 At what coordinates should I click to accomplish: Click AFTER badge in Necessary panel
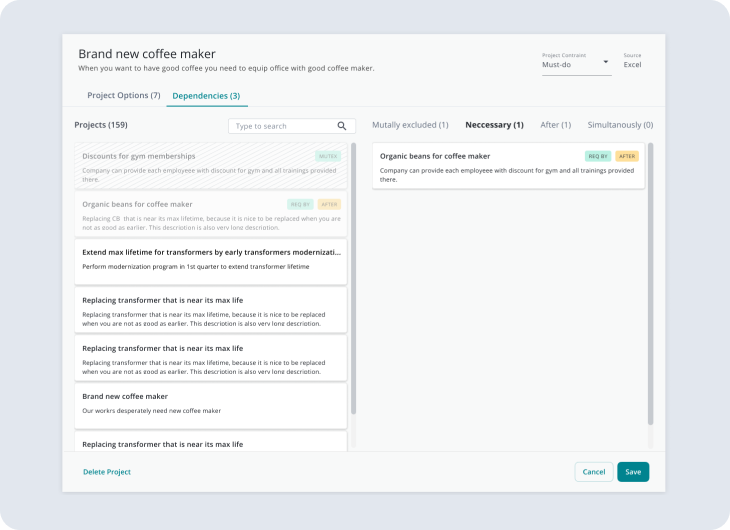[627, 156]
